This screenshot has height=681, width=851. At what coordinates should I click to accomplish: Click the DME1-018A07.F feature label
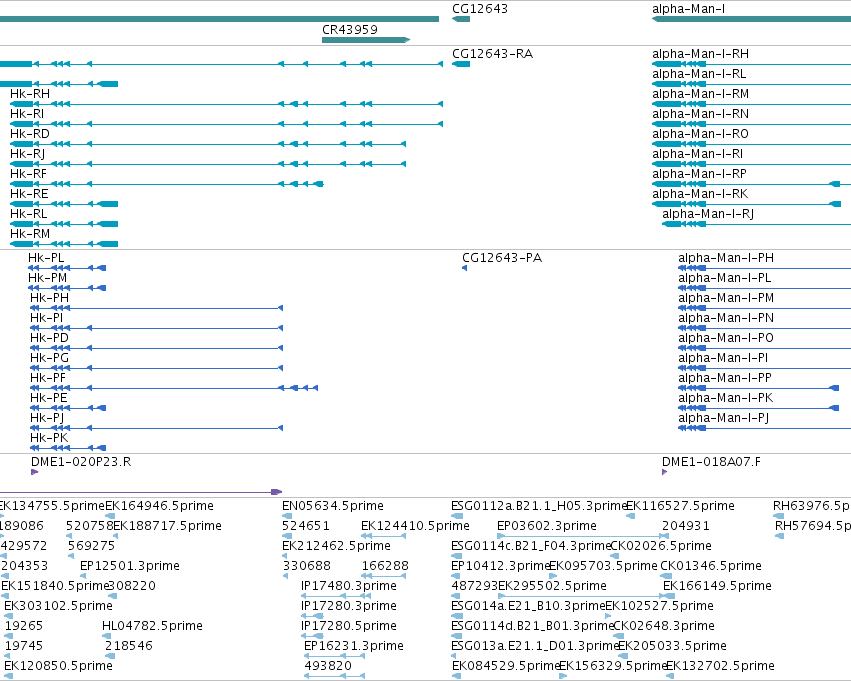[x=711, y=462]
